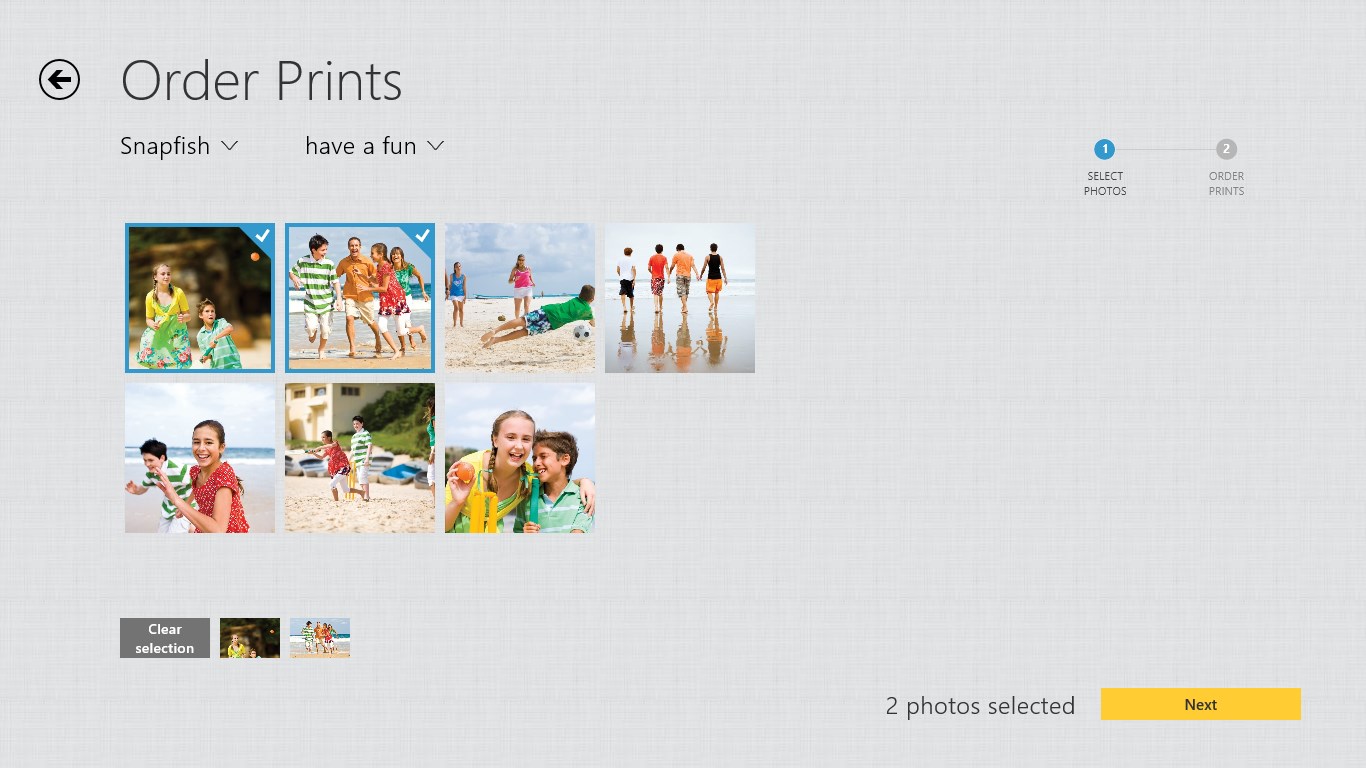This screenshot has width=1366, height=768.
Task: Click second small thumbnail in selection tray
Action: click(x=320, y=638)
